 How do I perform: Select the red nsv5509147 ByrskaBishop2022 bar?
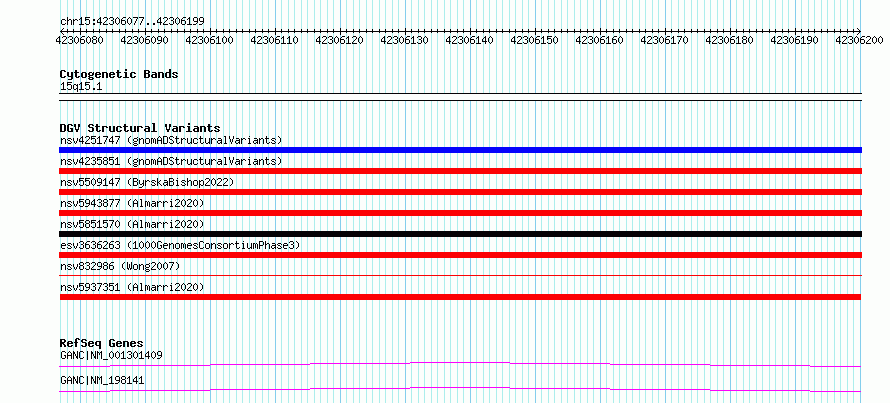[x=460, y=192]
